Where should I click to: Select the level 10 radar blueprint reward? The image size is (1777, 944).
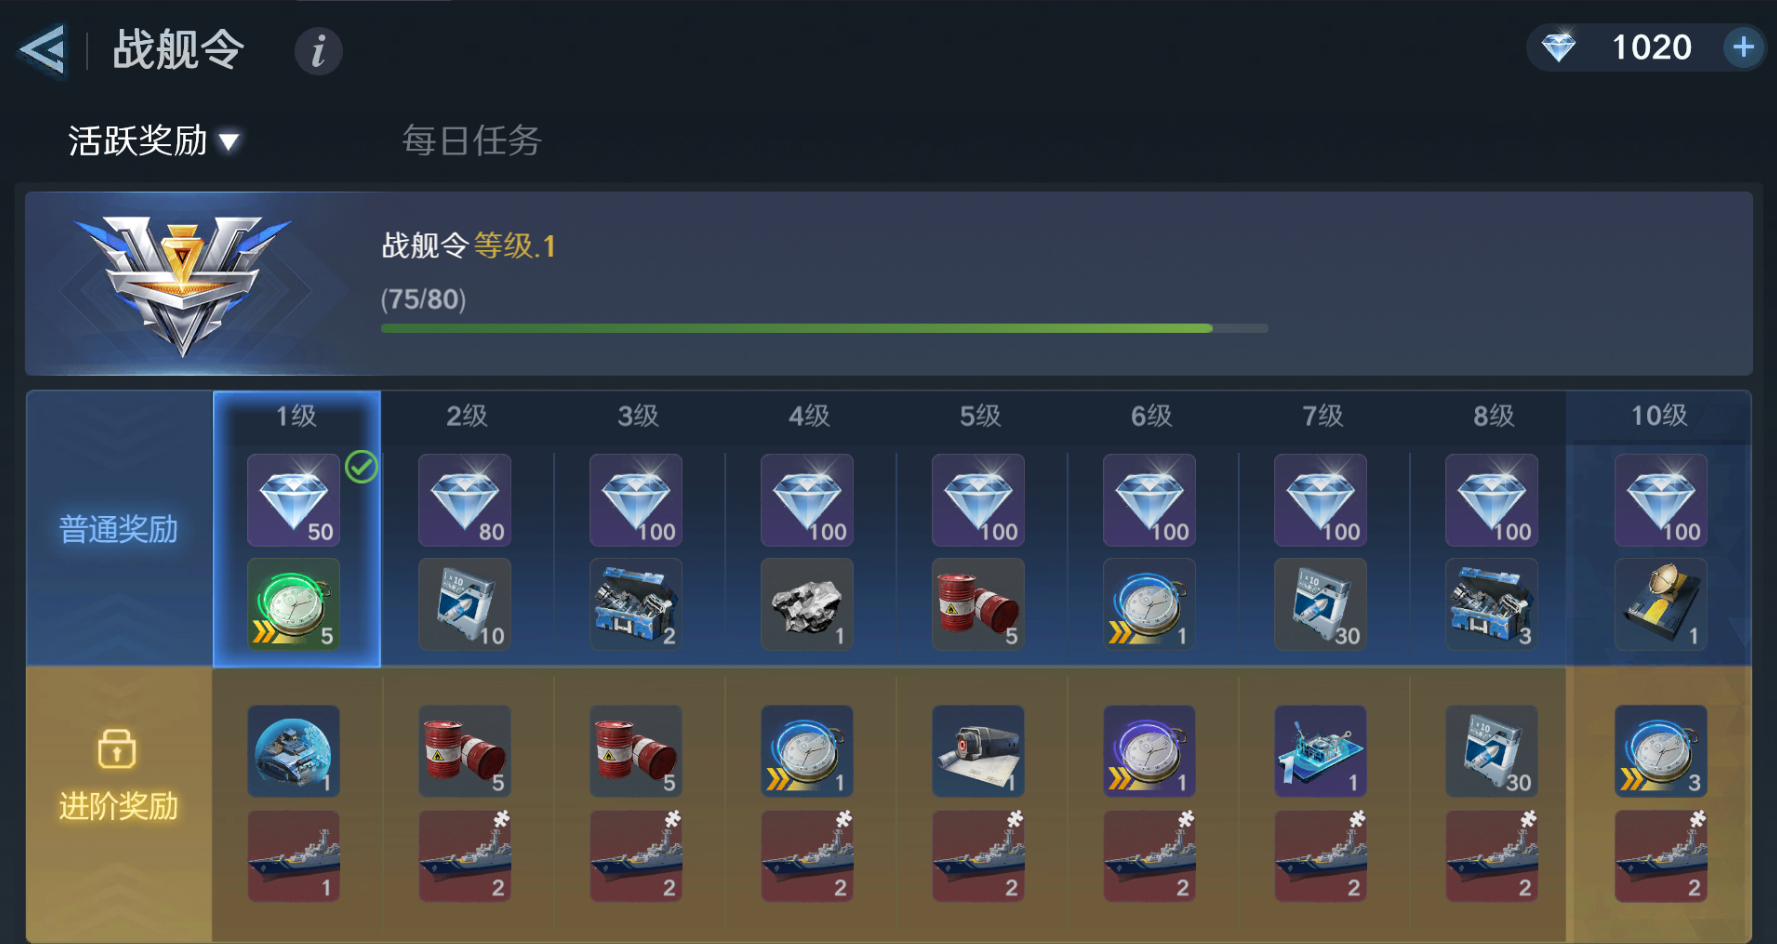pyautogui.click(x=1661, y=604)
